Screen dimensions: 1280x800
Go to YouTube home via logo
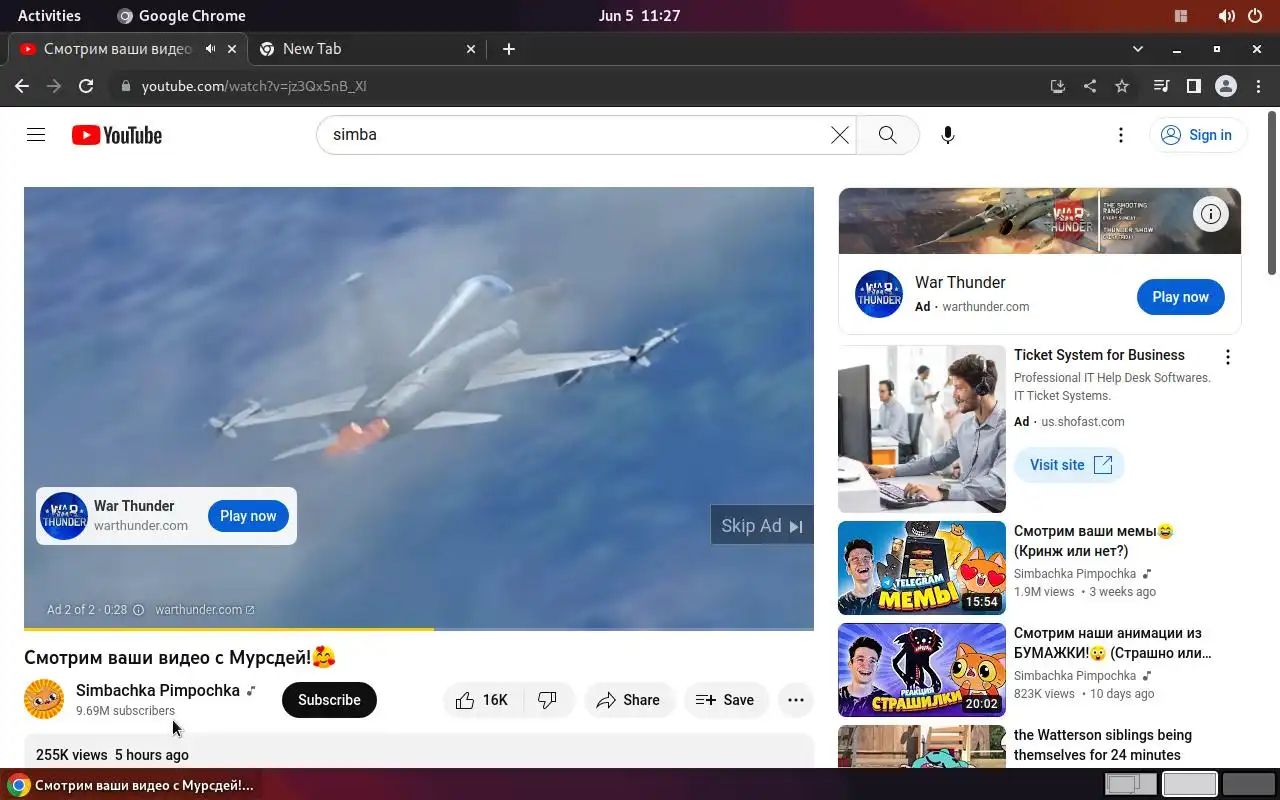[x=117, y=135]
